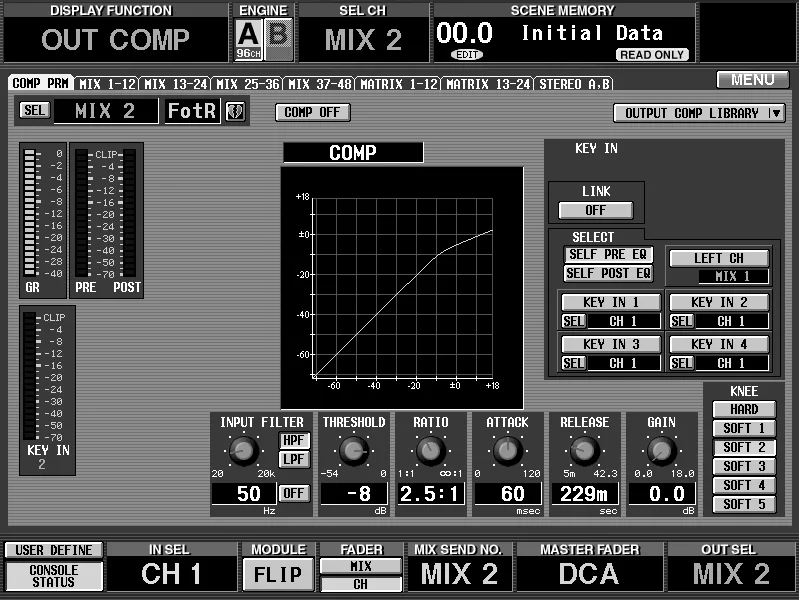The image size is (799, 600).
Task: Switch to the STEREO A,B tab
Action: click(574, 84)
